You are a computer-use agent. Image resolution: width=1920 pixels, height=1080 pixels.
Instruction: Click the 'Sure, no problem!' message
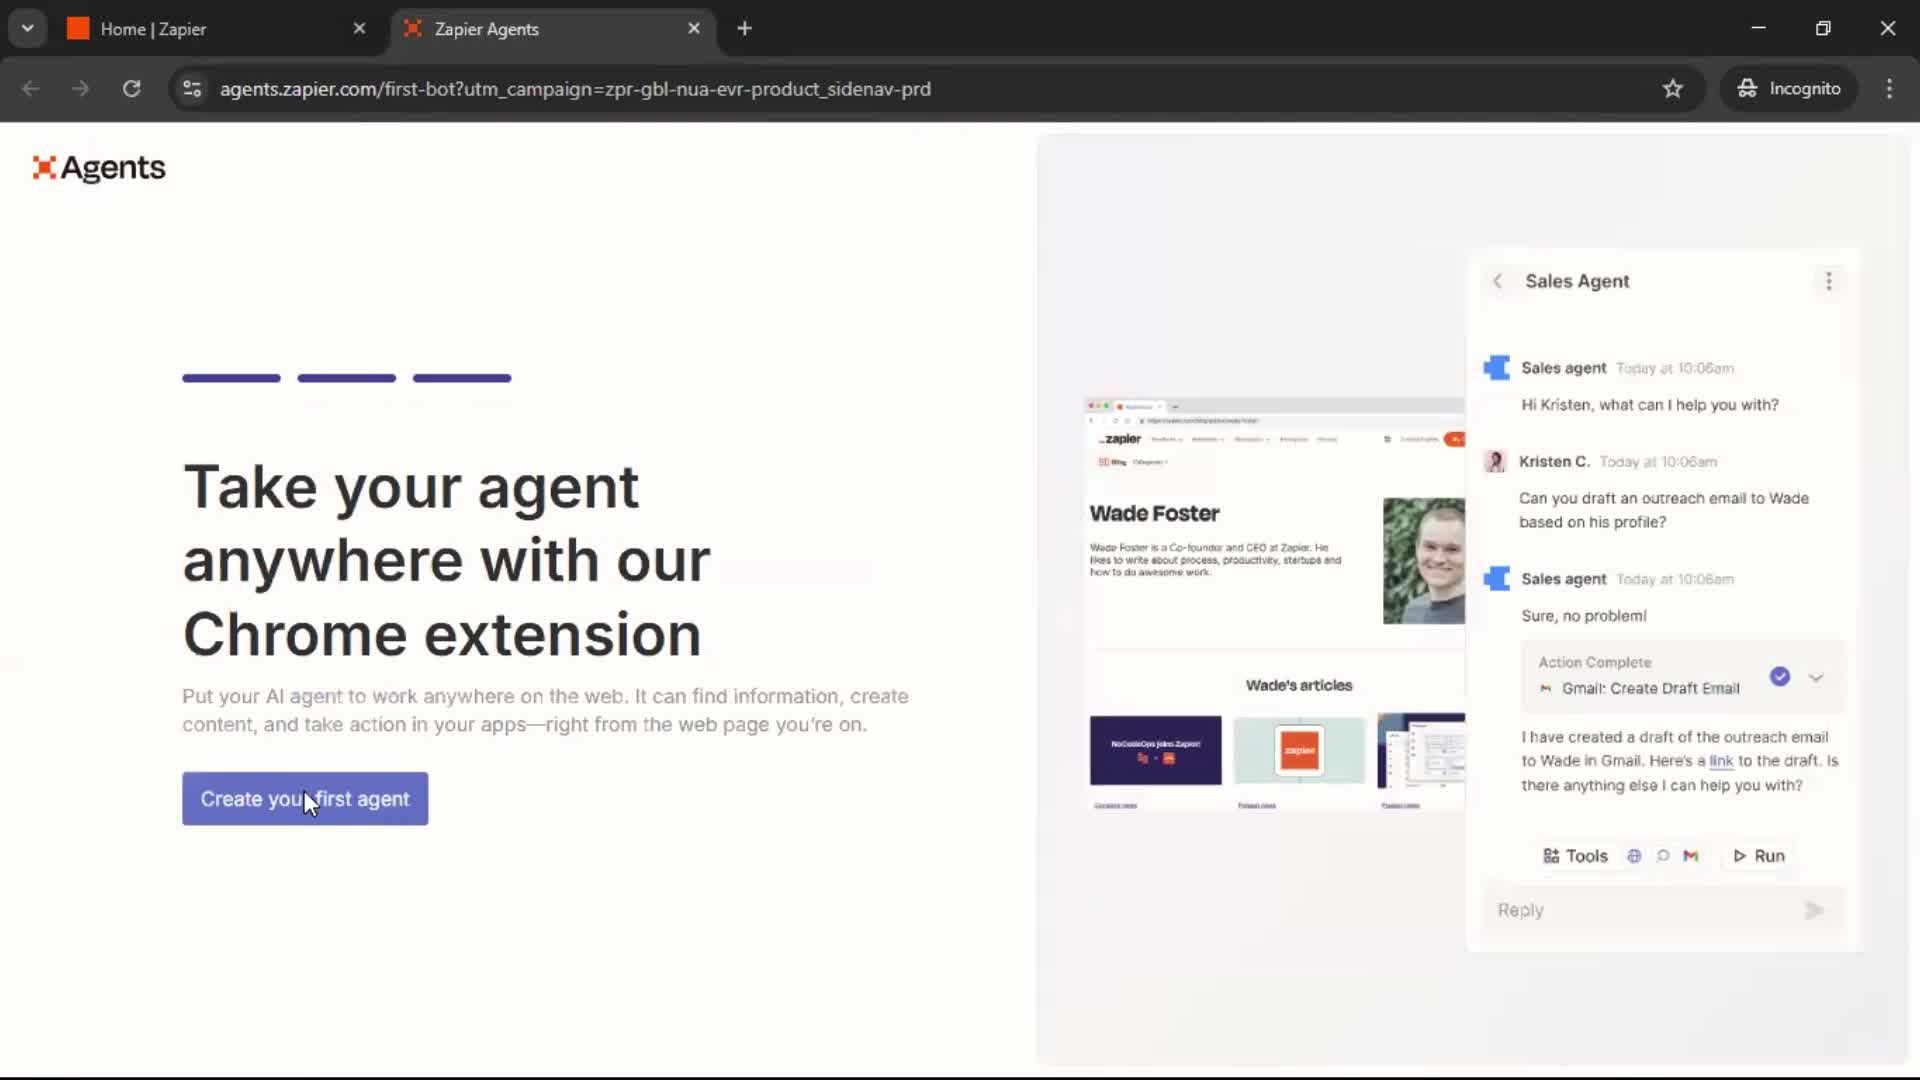1584,616
